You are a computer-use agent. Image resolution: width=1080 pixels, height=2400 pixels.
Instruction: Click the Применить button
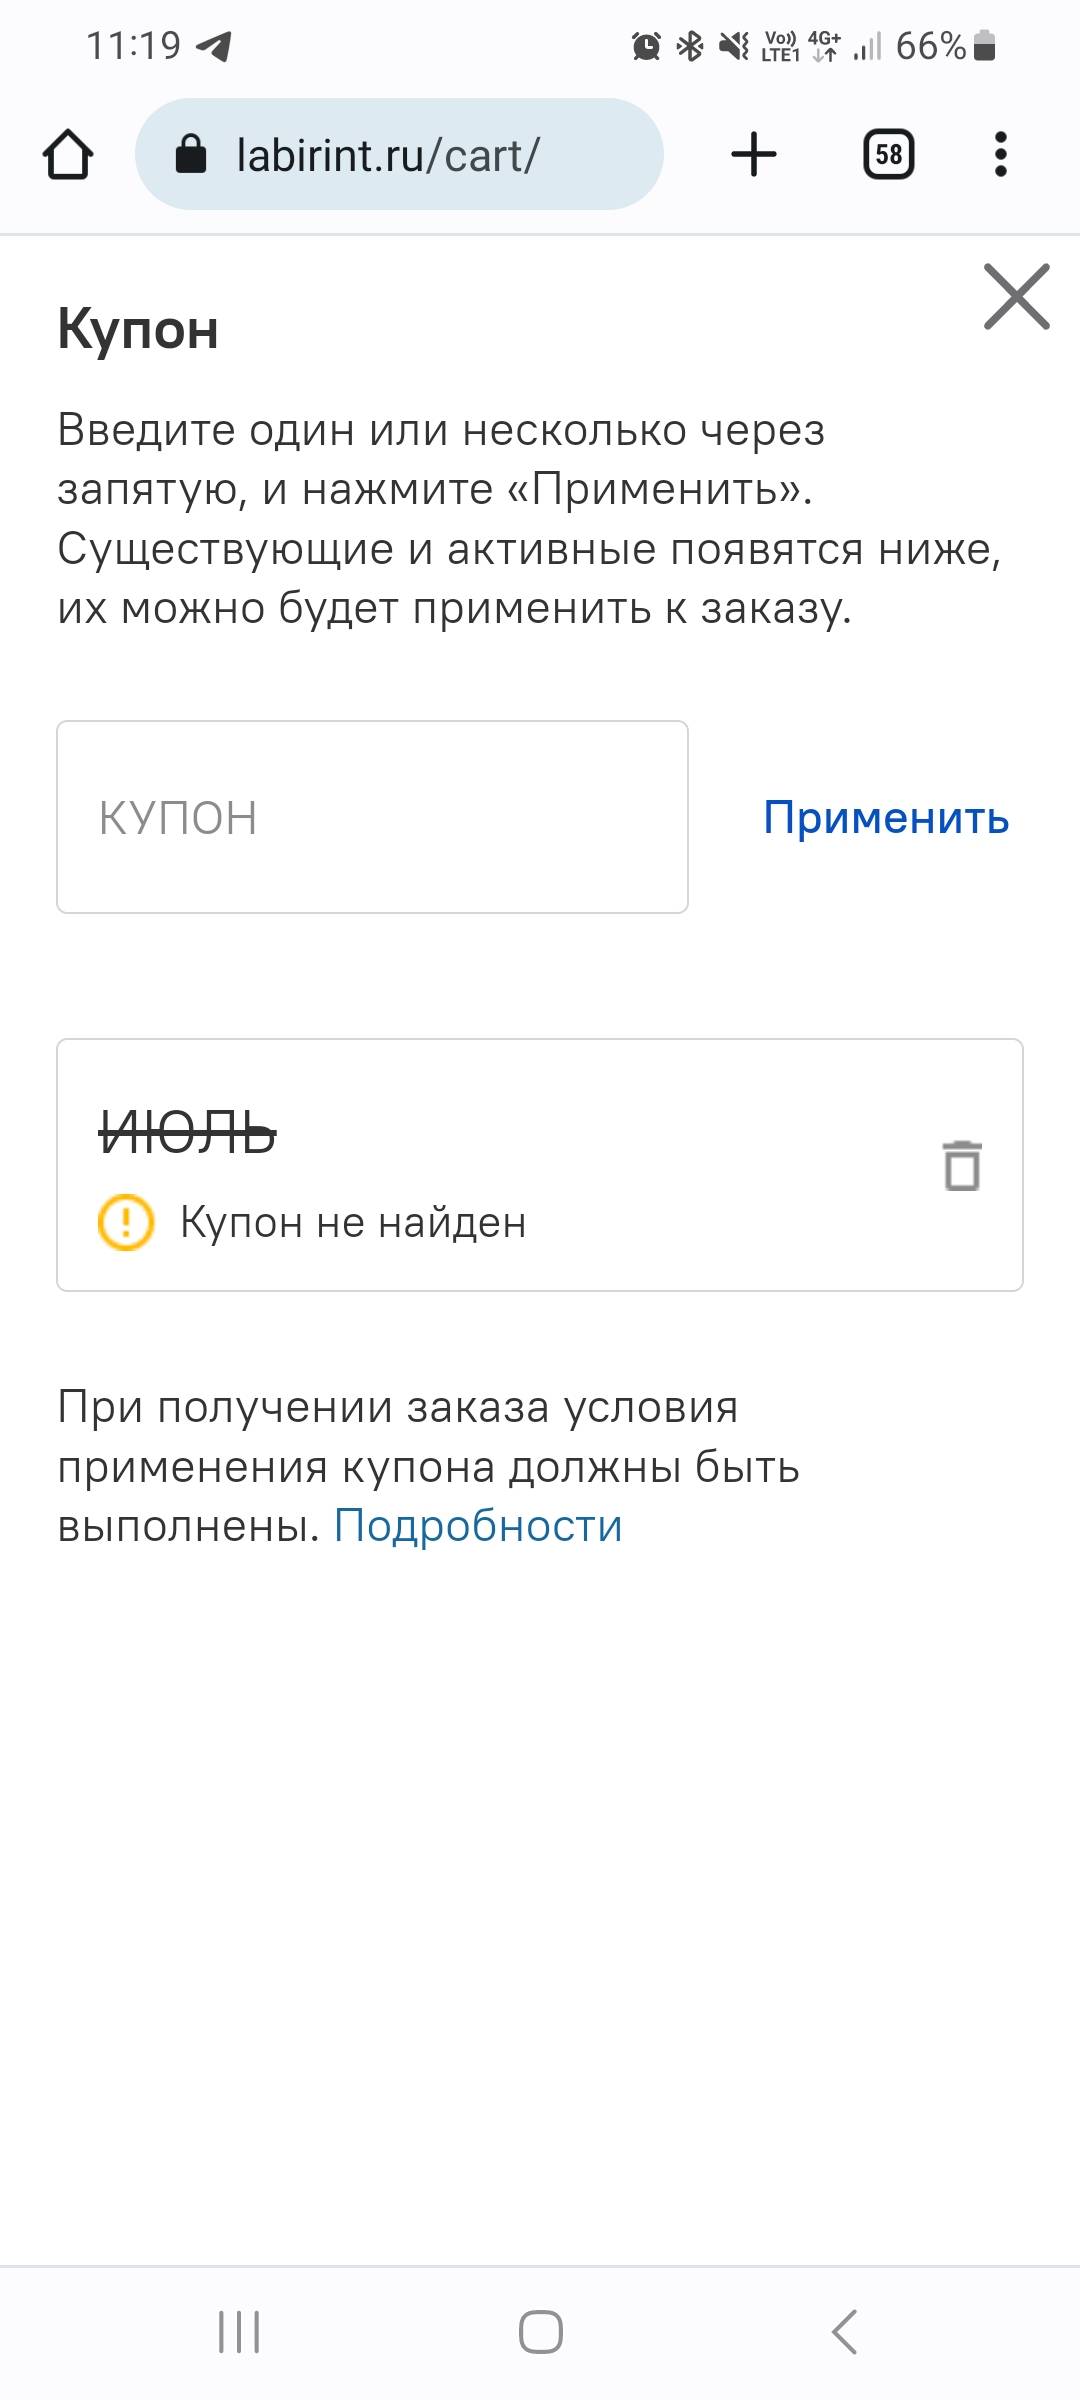[x=886, y=818]
